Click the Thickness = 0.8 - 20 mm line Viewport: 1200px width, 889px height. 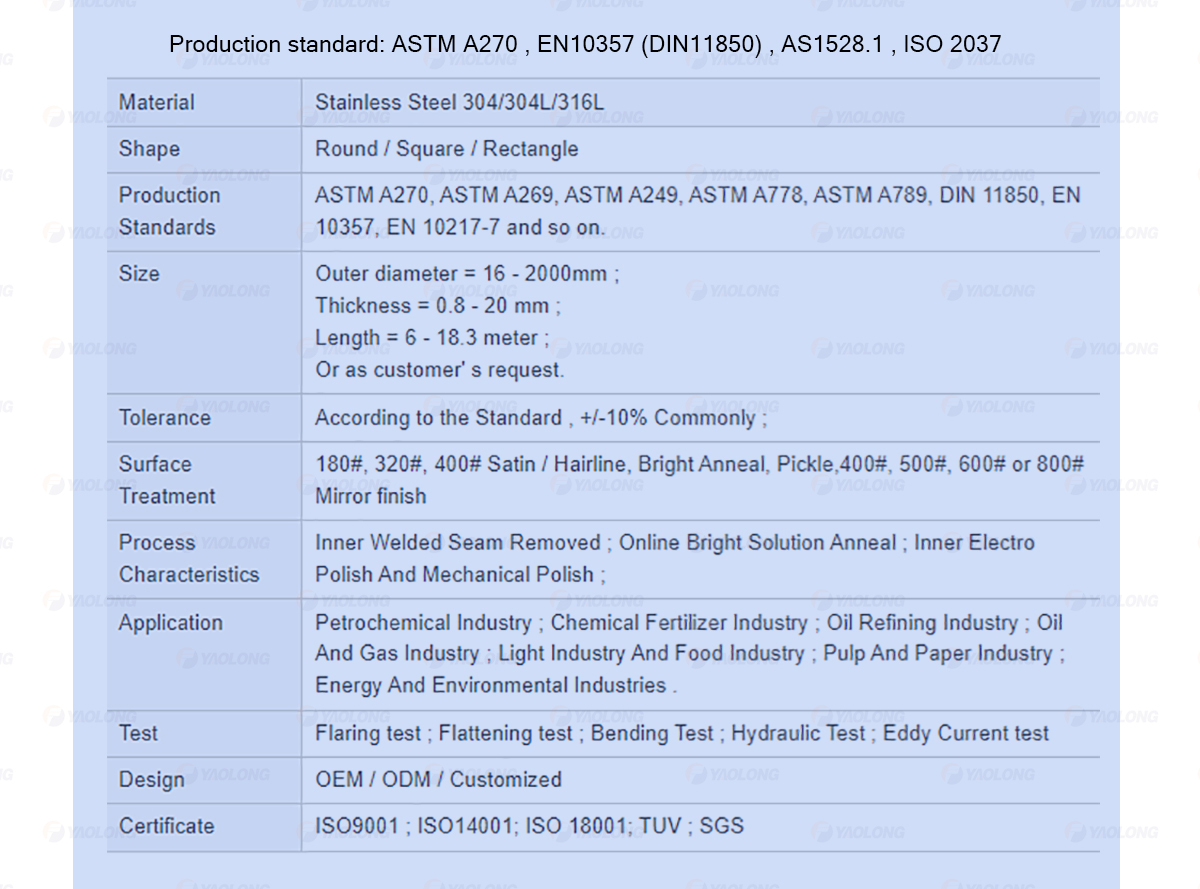[438, 305]
